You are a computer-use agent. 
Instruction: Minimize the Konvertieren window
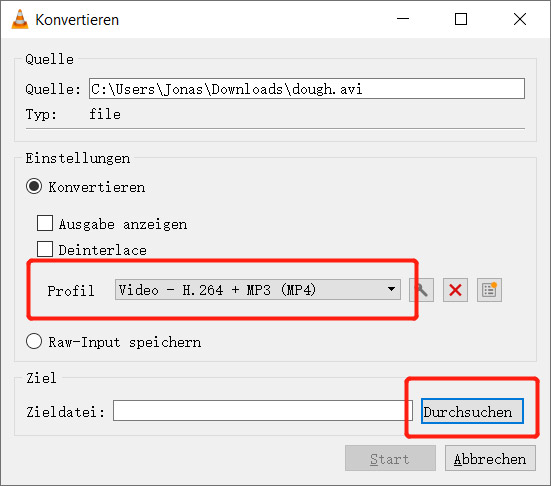click(x=403, y=19)
